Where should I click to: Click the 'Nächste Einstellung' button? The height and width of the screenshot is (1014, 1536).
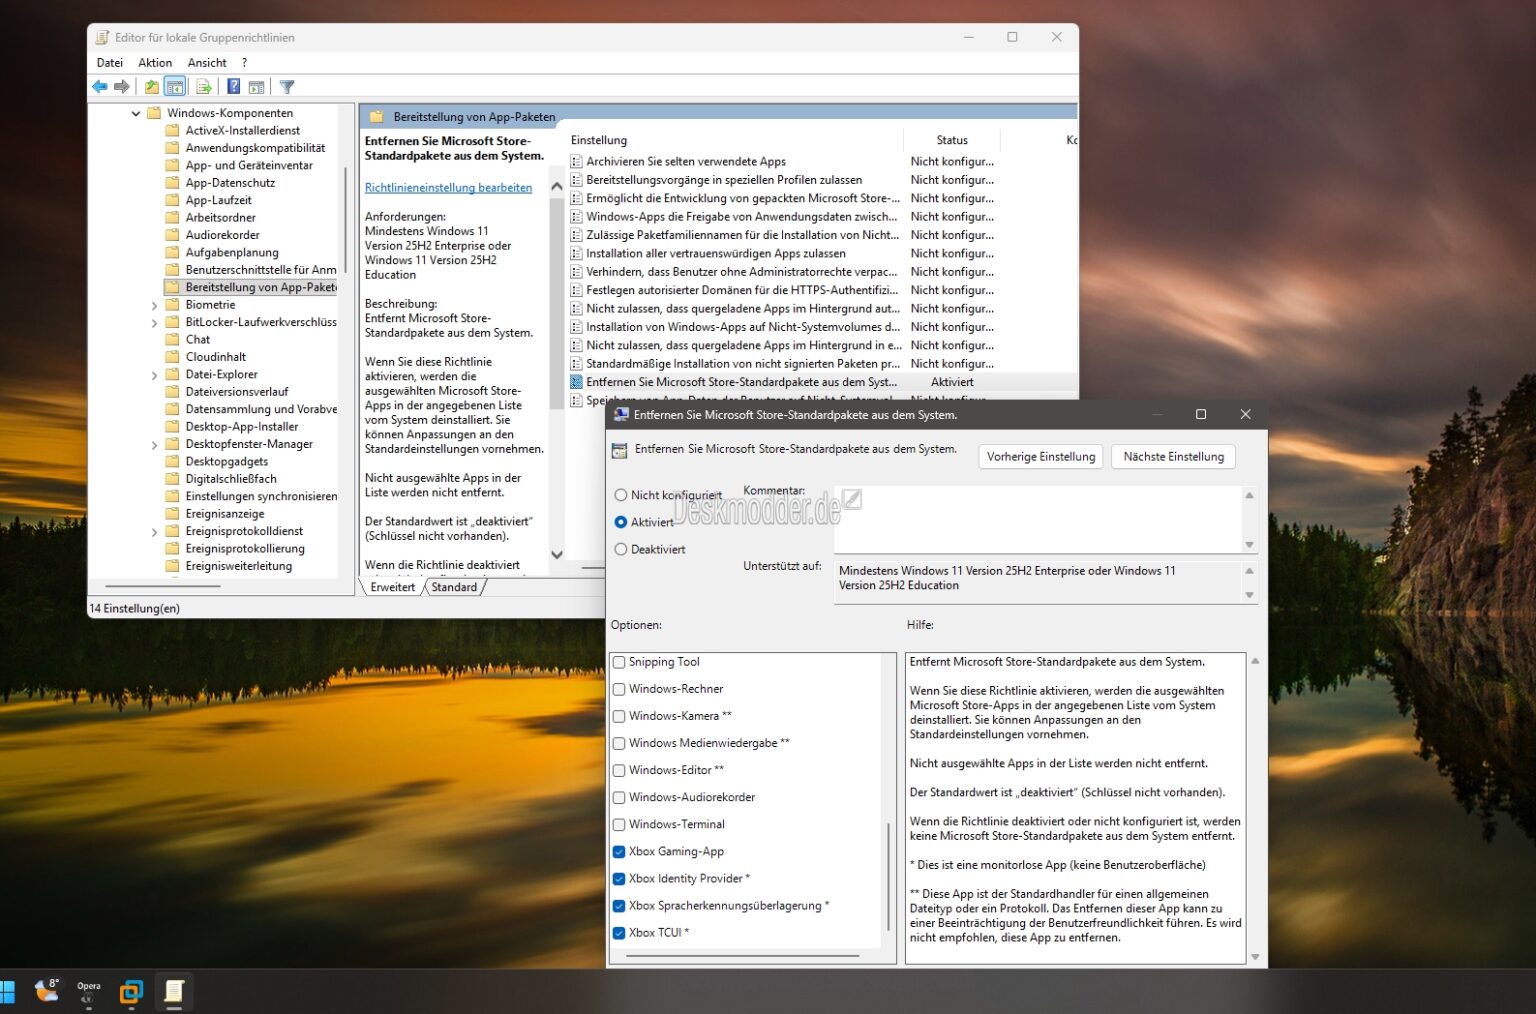1173,456
